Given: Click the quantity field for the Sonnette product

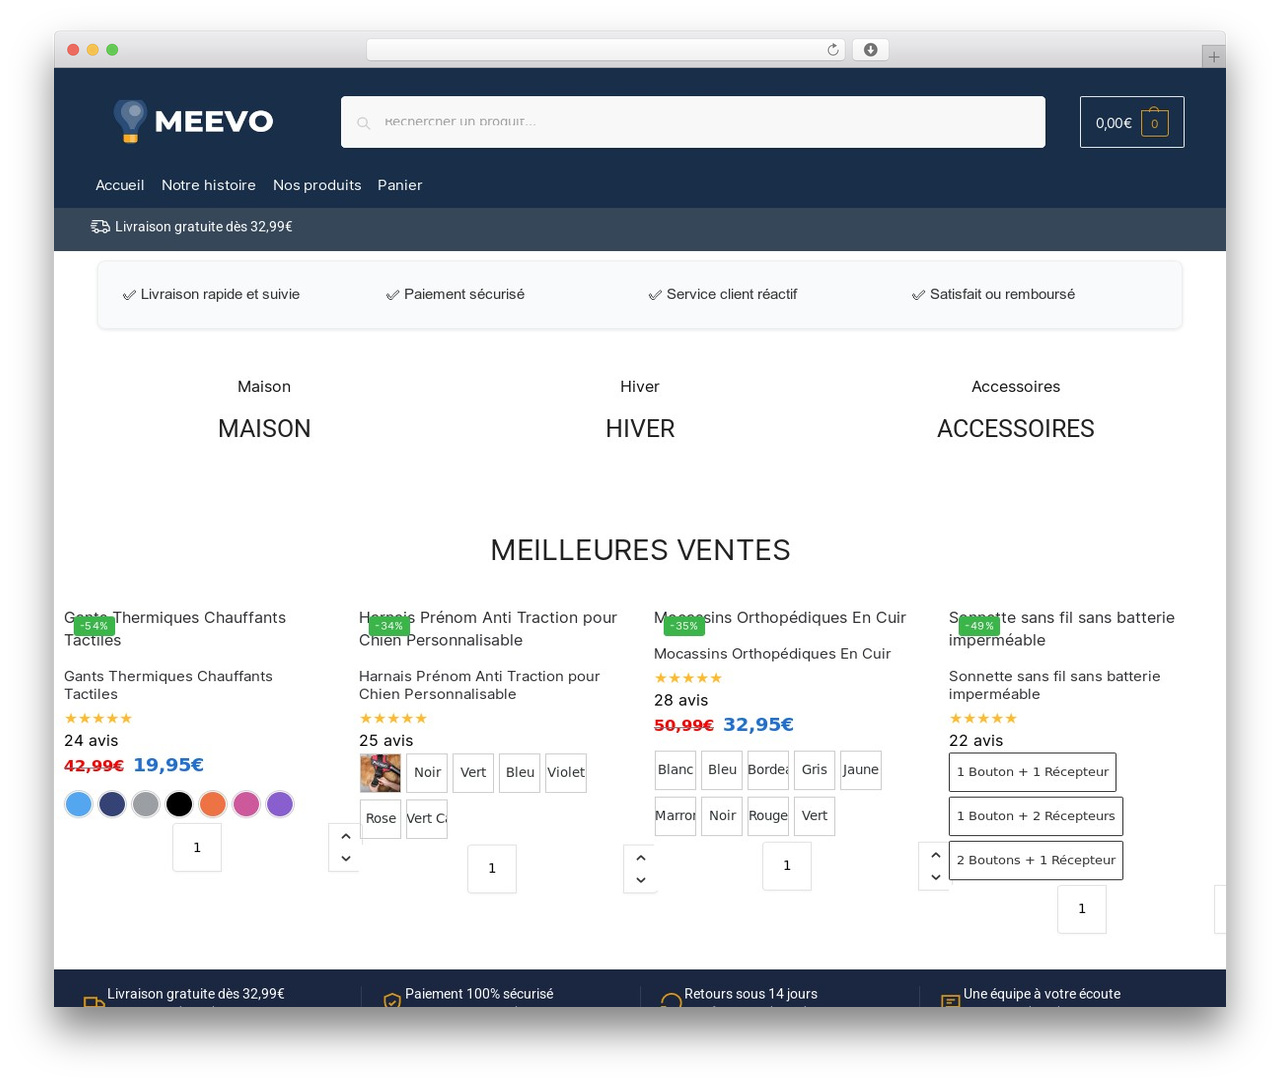Looking at the screenshot, I should tap(1082, 909).
